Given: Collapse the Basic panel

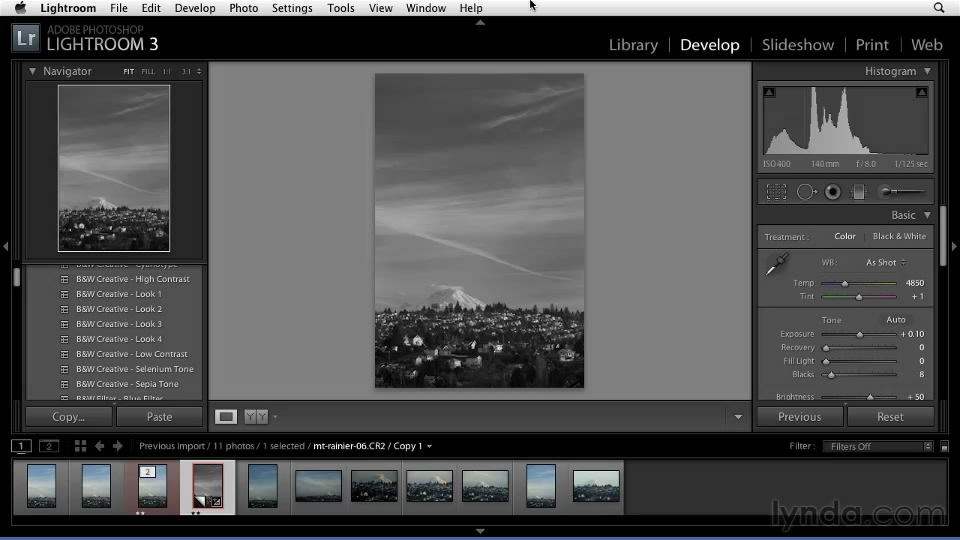Looking at the screenshot, I should click(x=928, y=215).
